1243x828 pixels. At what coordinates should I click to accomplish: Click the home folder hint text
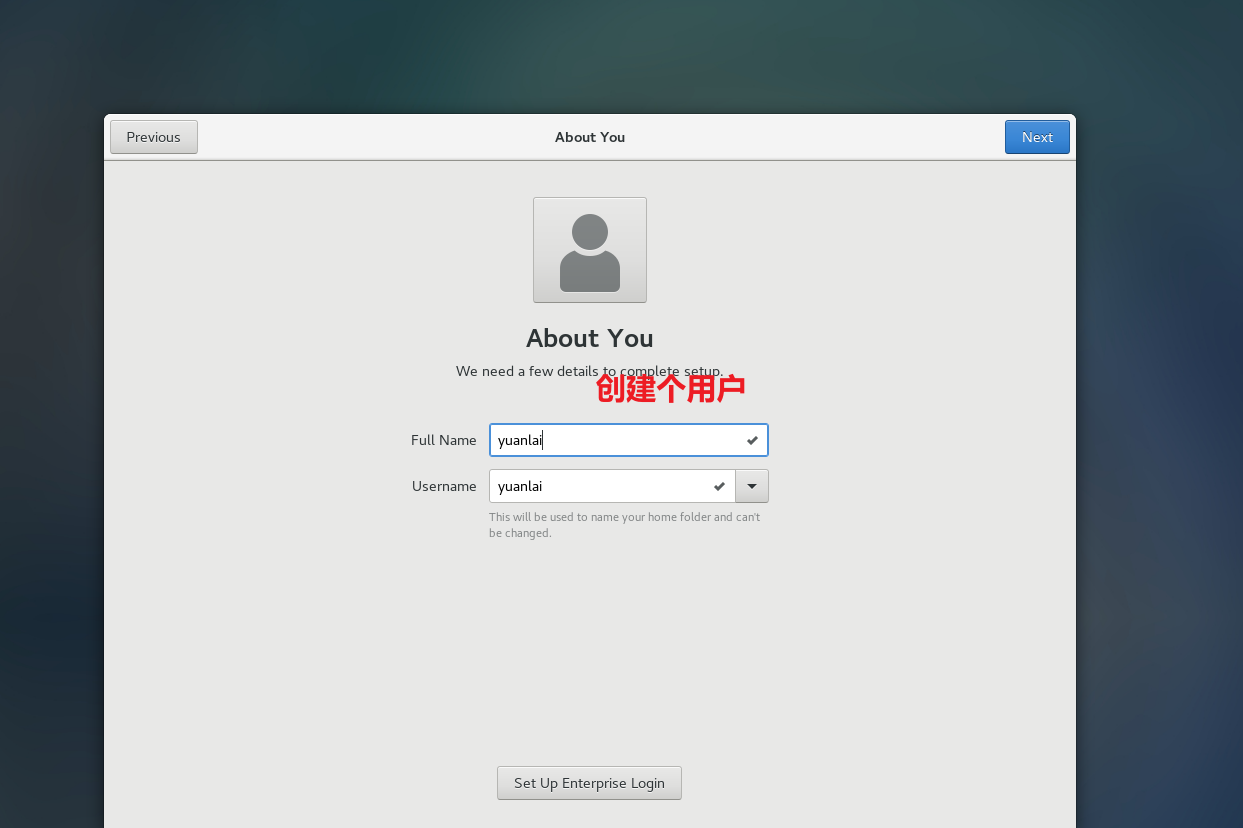point(625,525)
